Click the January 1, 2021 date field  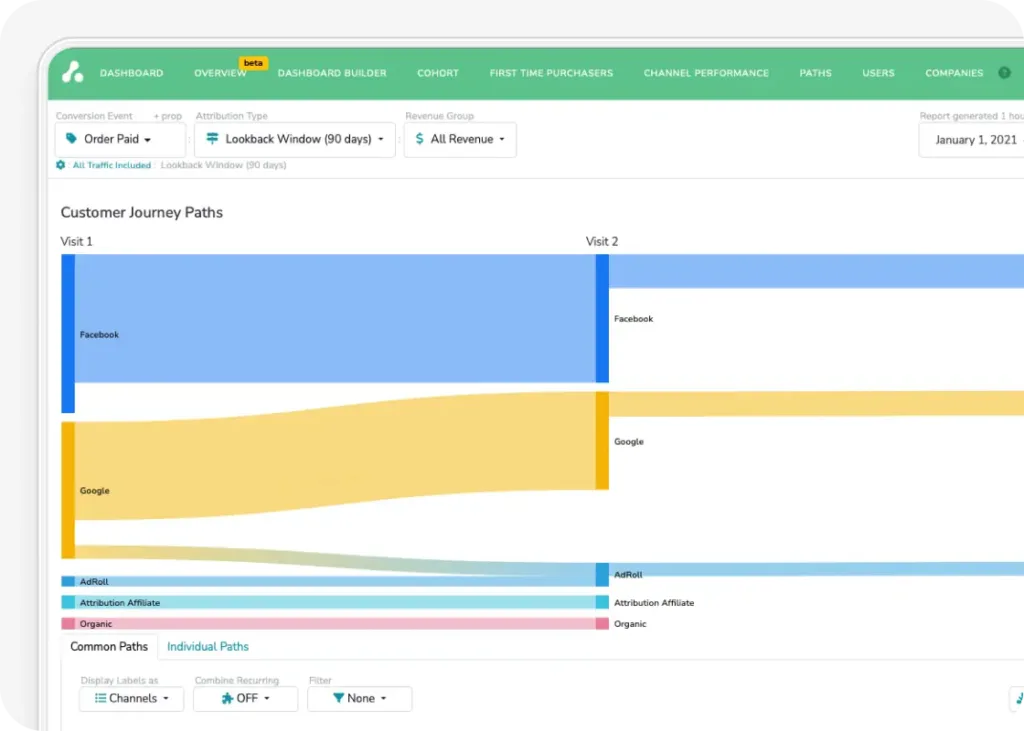tap(975, 140)
